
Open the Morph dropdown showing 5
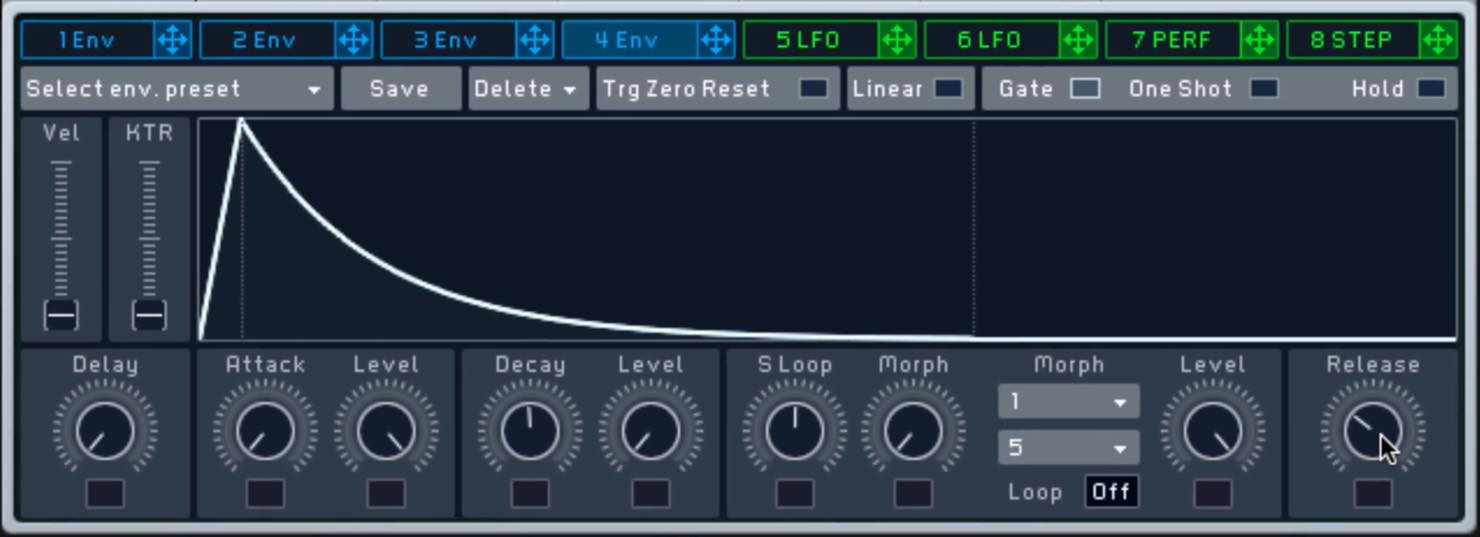(1069, 447)
